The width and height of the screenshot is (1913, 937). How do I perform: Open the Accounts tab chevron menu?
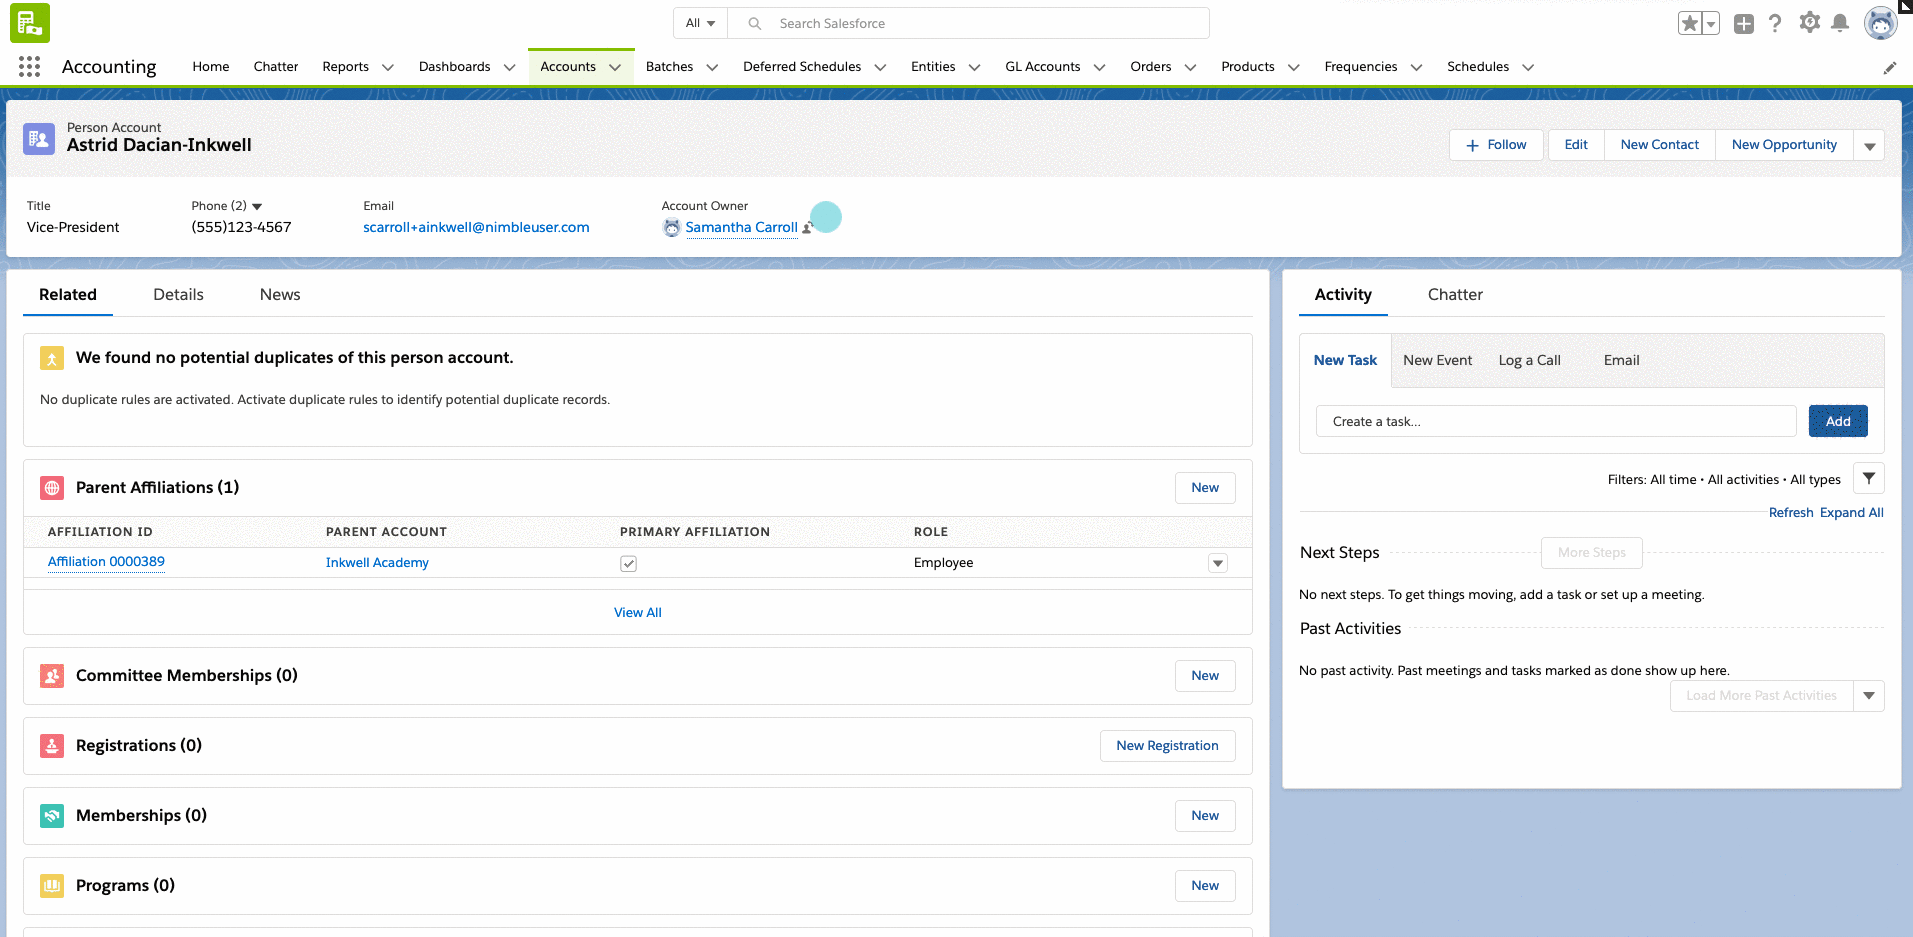click(615, 67)
